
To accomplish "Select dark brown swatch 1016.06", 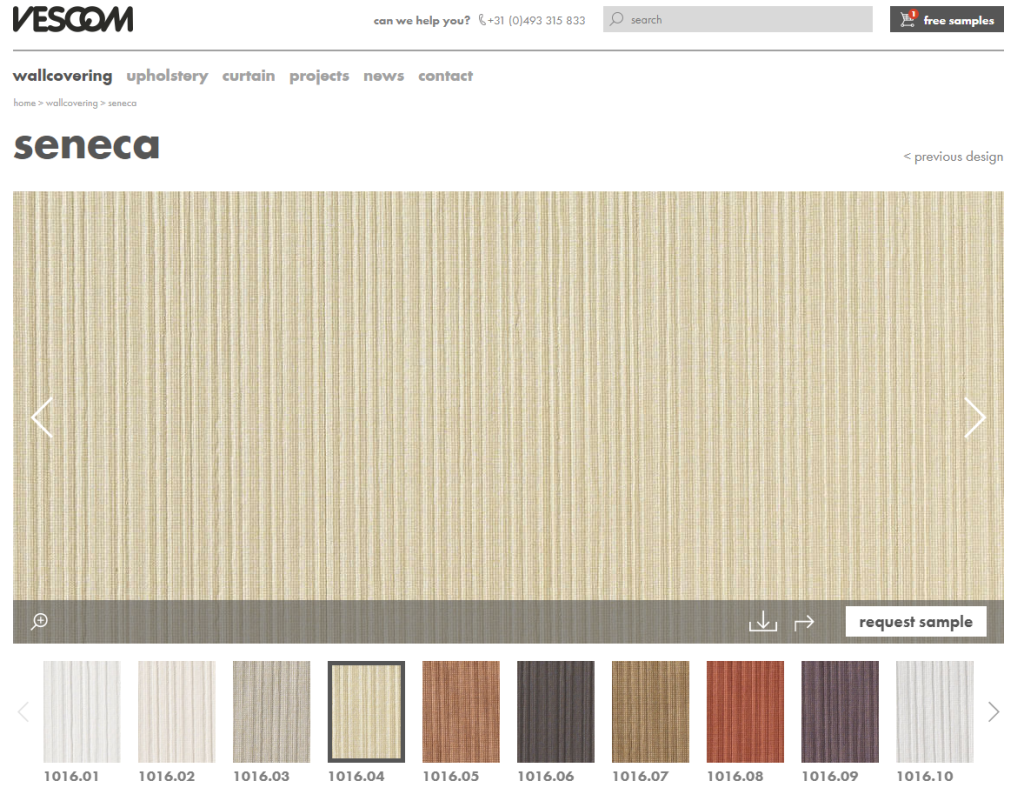I will point(556,712).
